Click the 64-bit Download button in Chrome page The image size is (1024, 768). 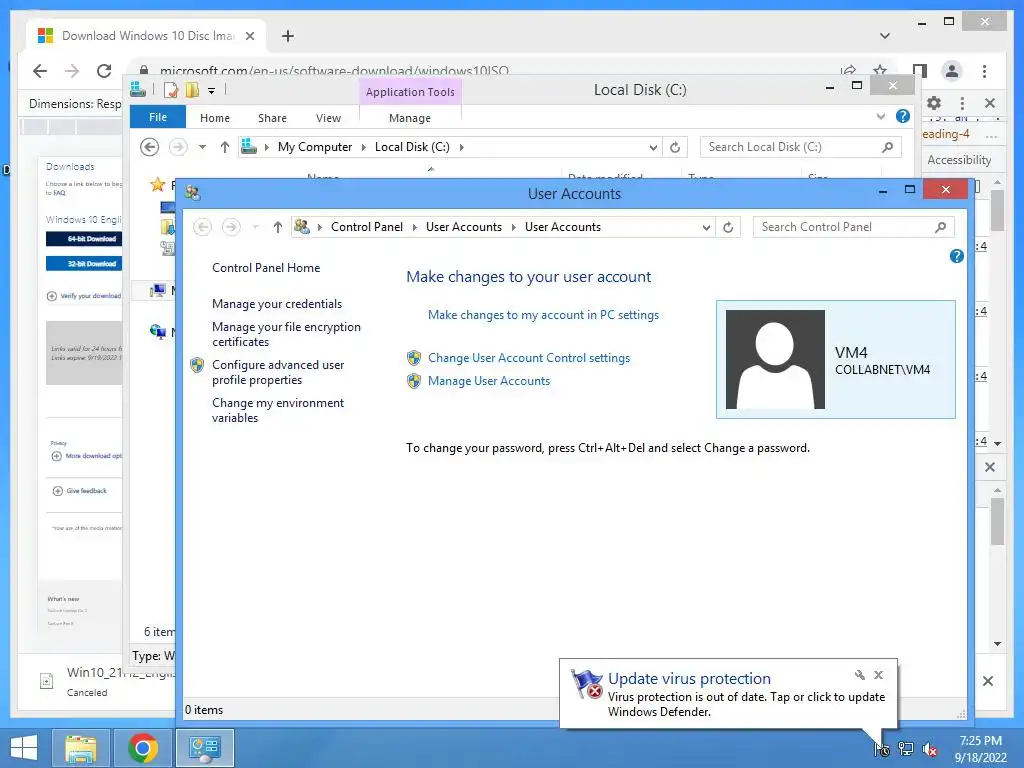point(84,239)
